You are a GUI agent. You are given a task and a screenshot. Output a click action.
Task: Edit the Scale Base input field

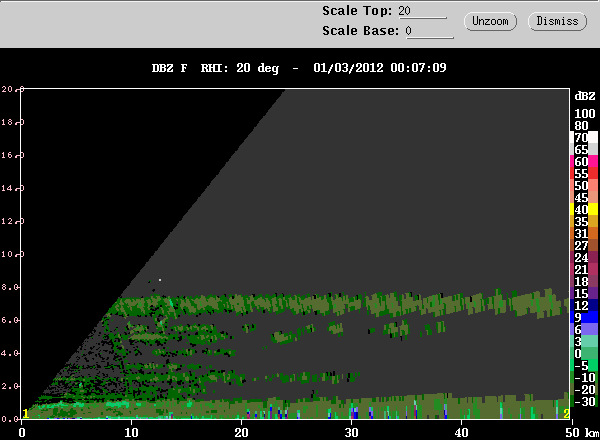point(430,31)
